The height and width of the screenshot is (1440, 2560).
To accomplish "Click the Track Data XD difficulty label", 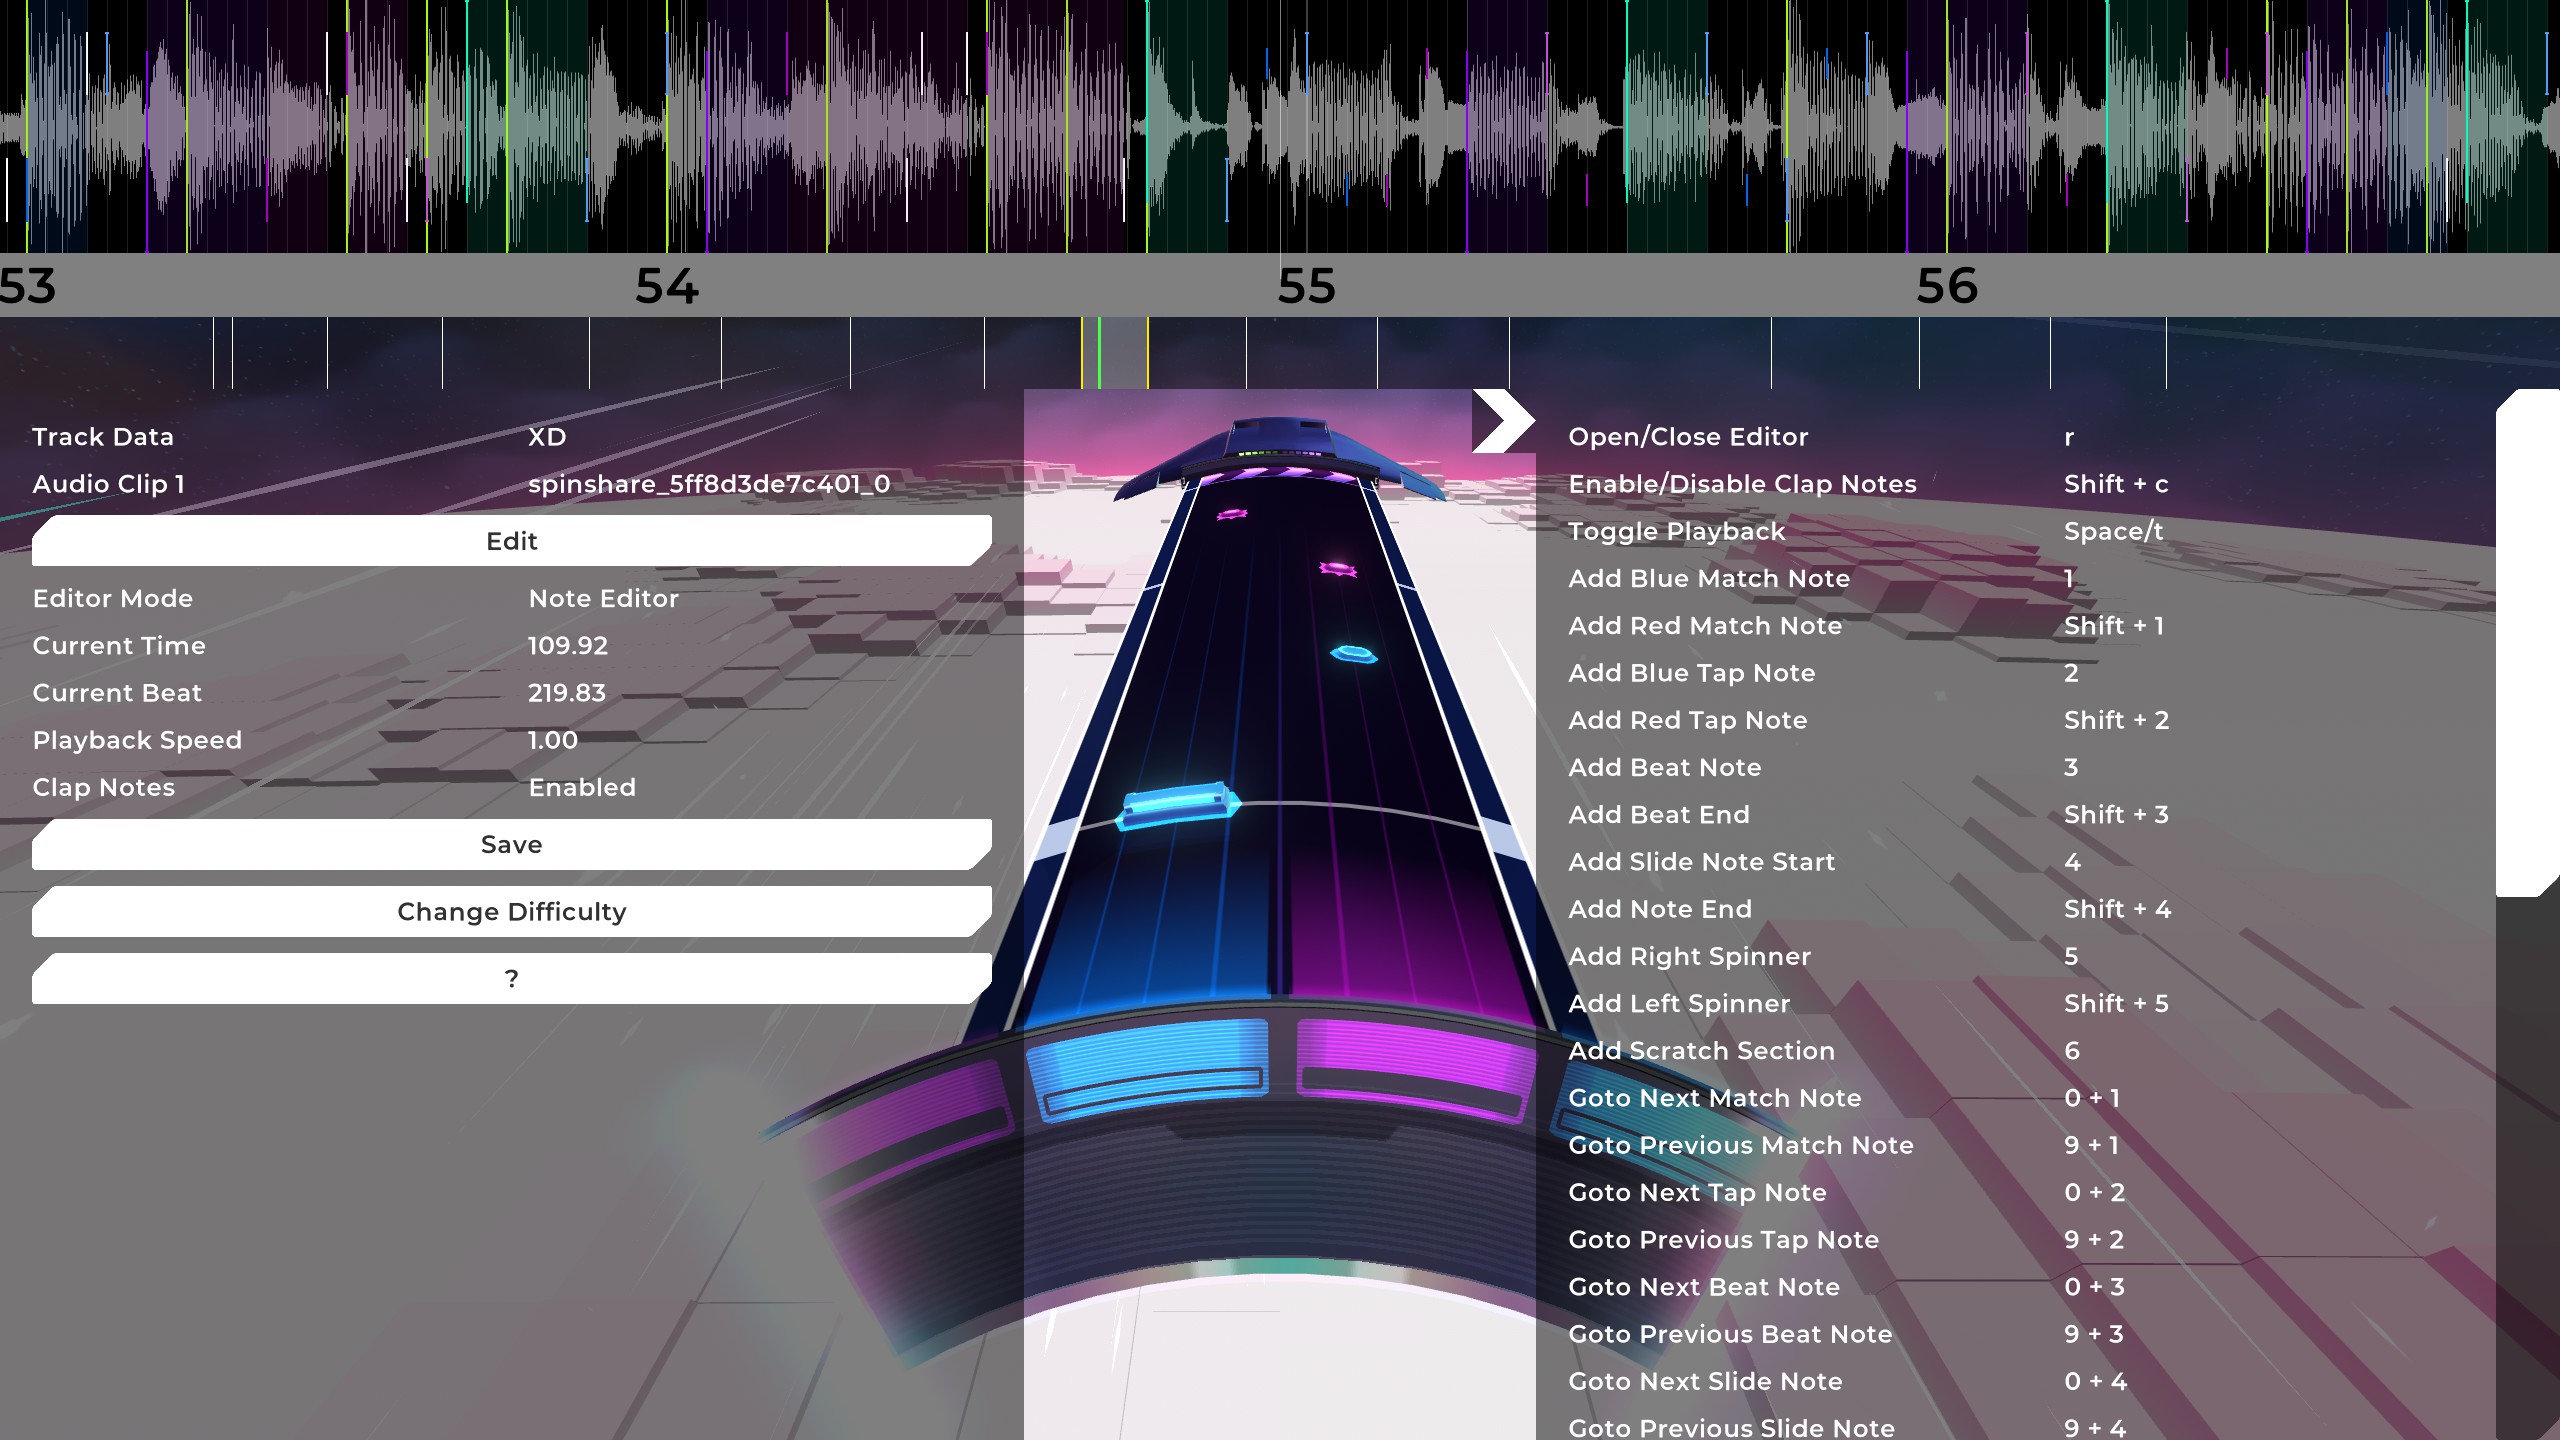I will [547, 437].
